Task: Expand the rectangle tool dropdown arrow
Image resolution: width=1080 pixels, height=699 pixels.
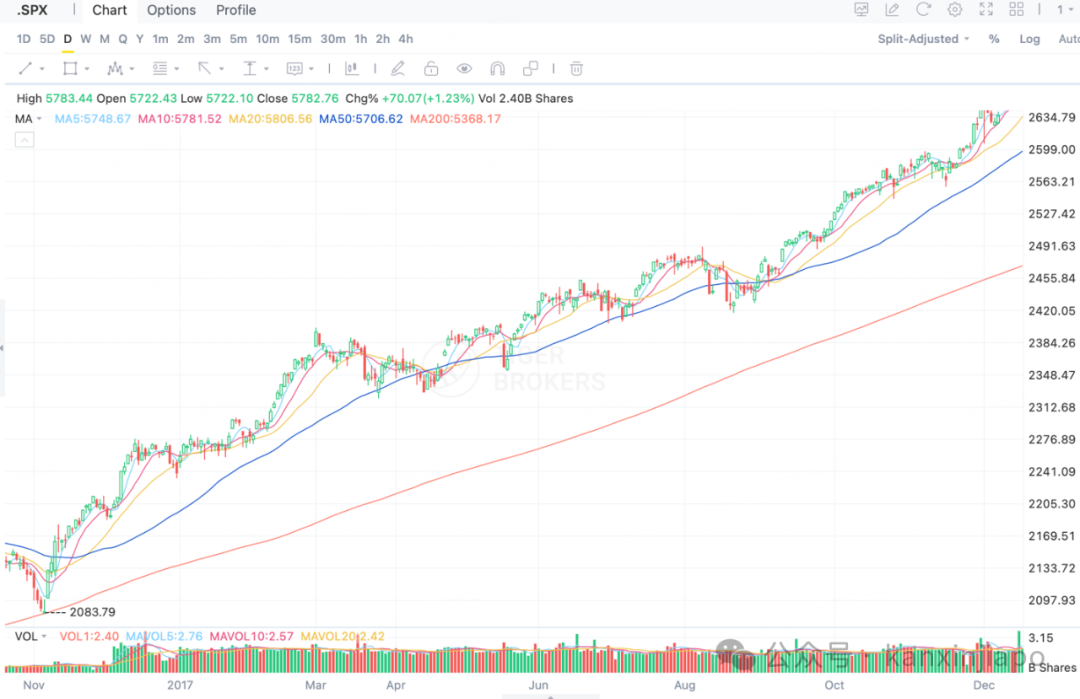Action: [x=87, y=69]
